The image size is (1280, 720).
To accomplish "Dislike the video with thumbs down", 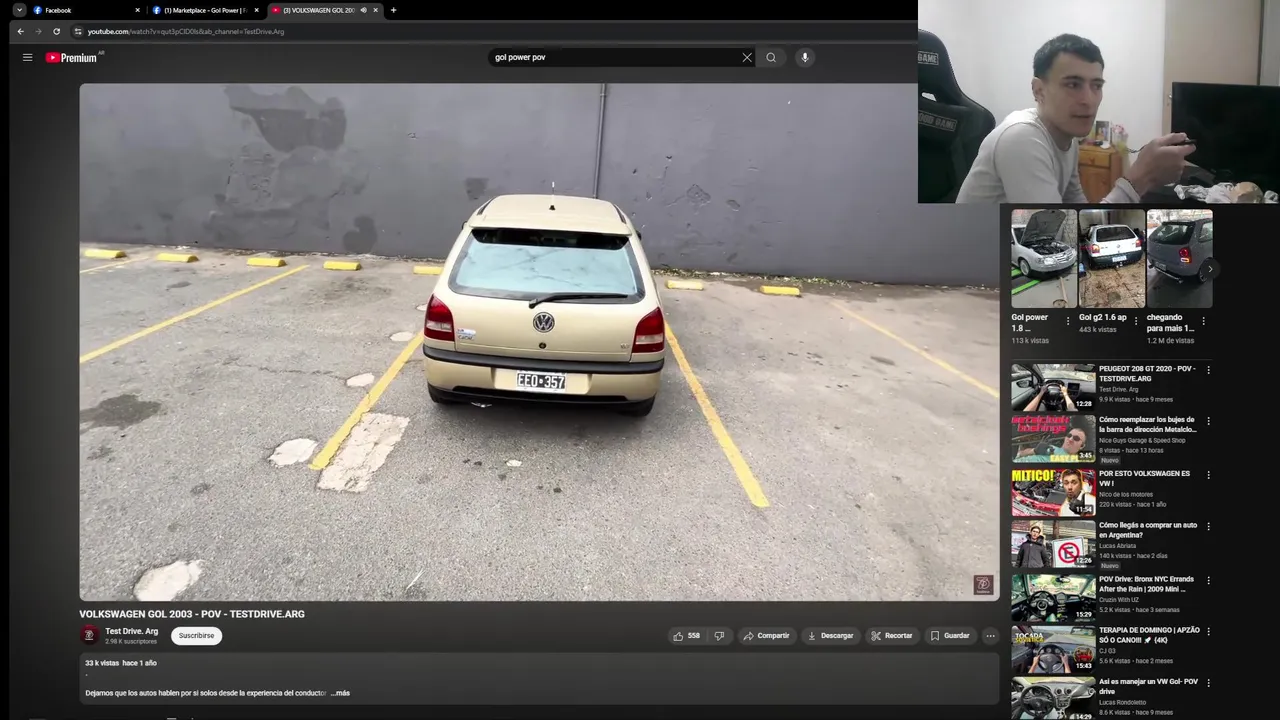I will point(719,636).
